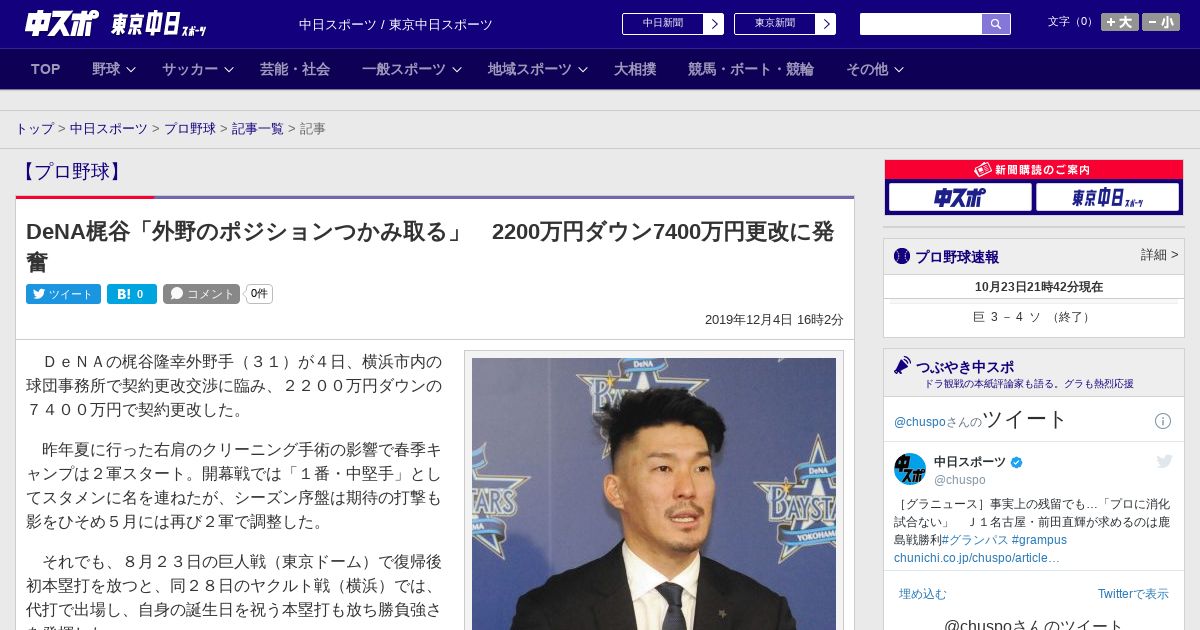This screenshot has height=630, width=1200.
Task: Focus the header search input field
Action: (921, 24)
